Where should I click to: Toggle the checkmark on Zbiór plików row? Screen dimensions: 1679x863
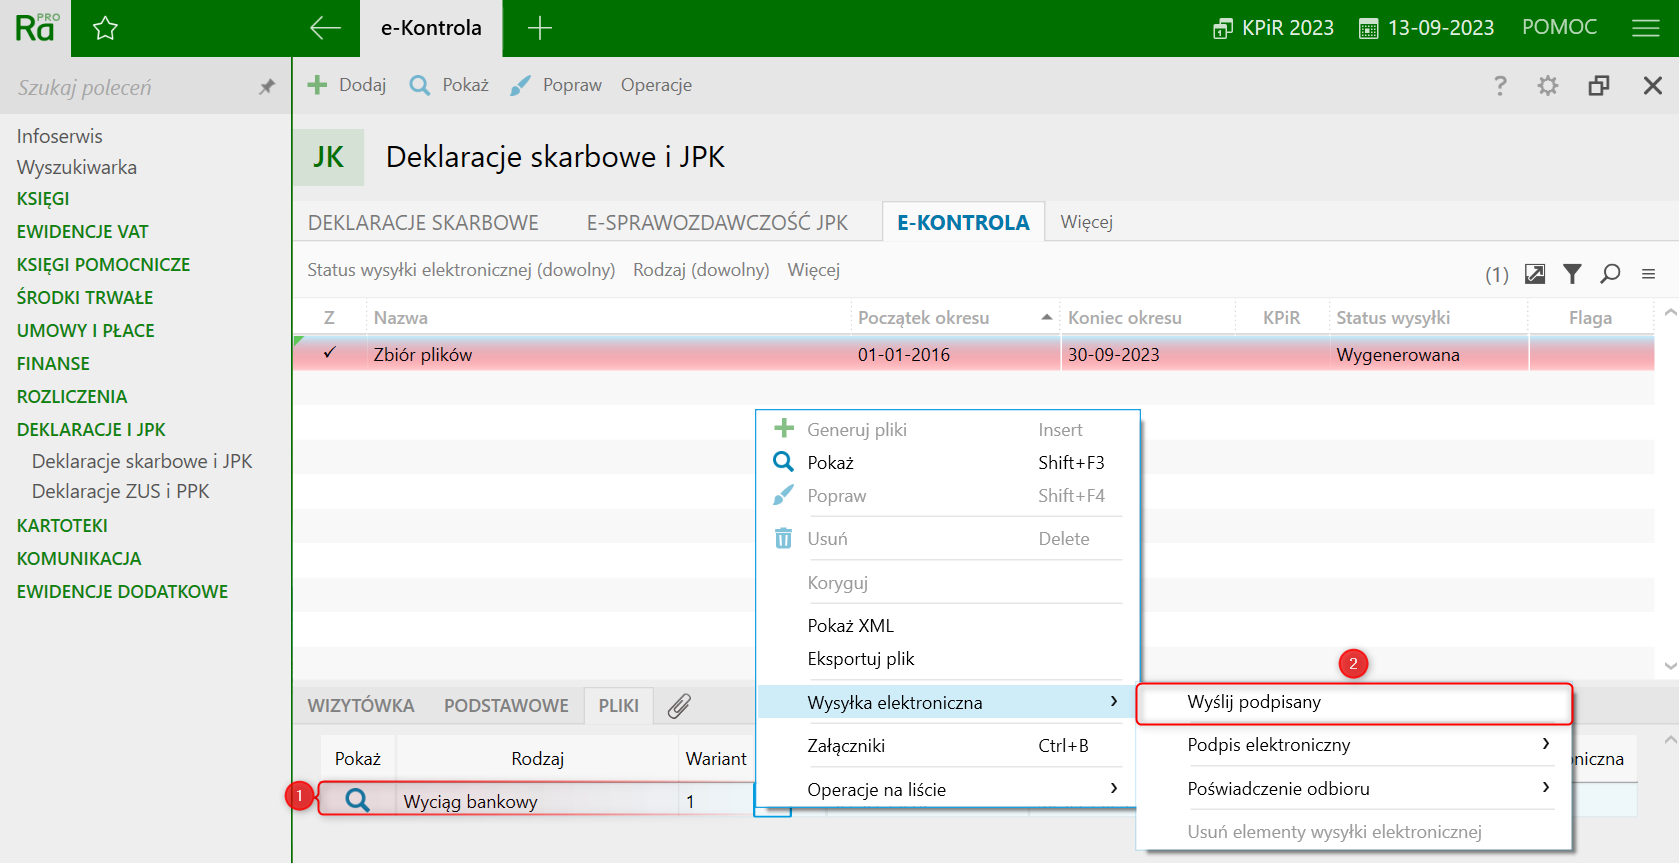coord(329,354)
